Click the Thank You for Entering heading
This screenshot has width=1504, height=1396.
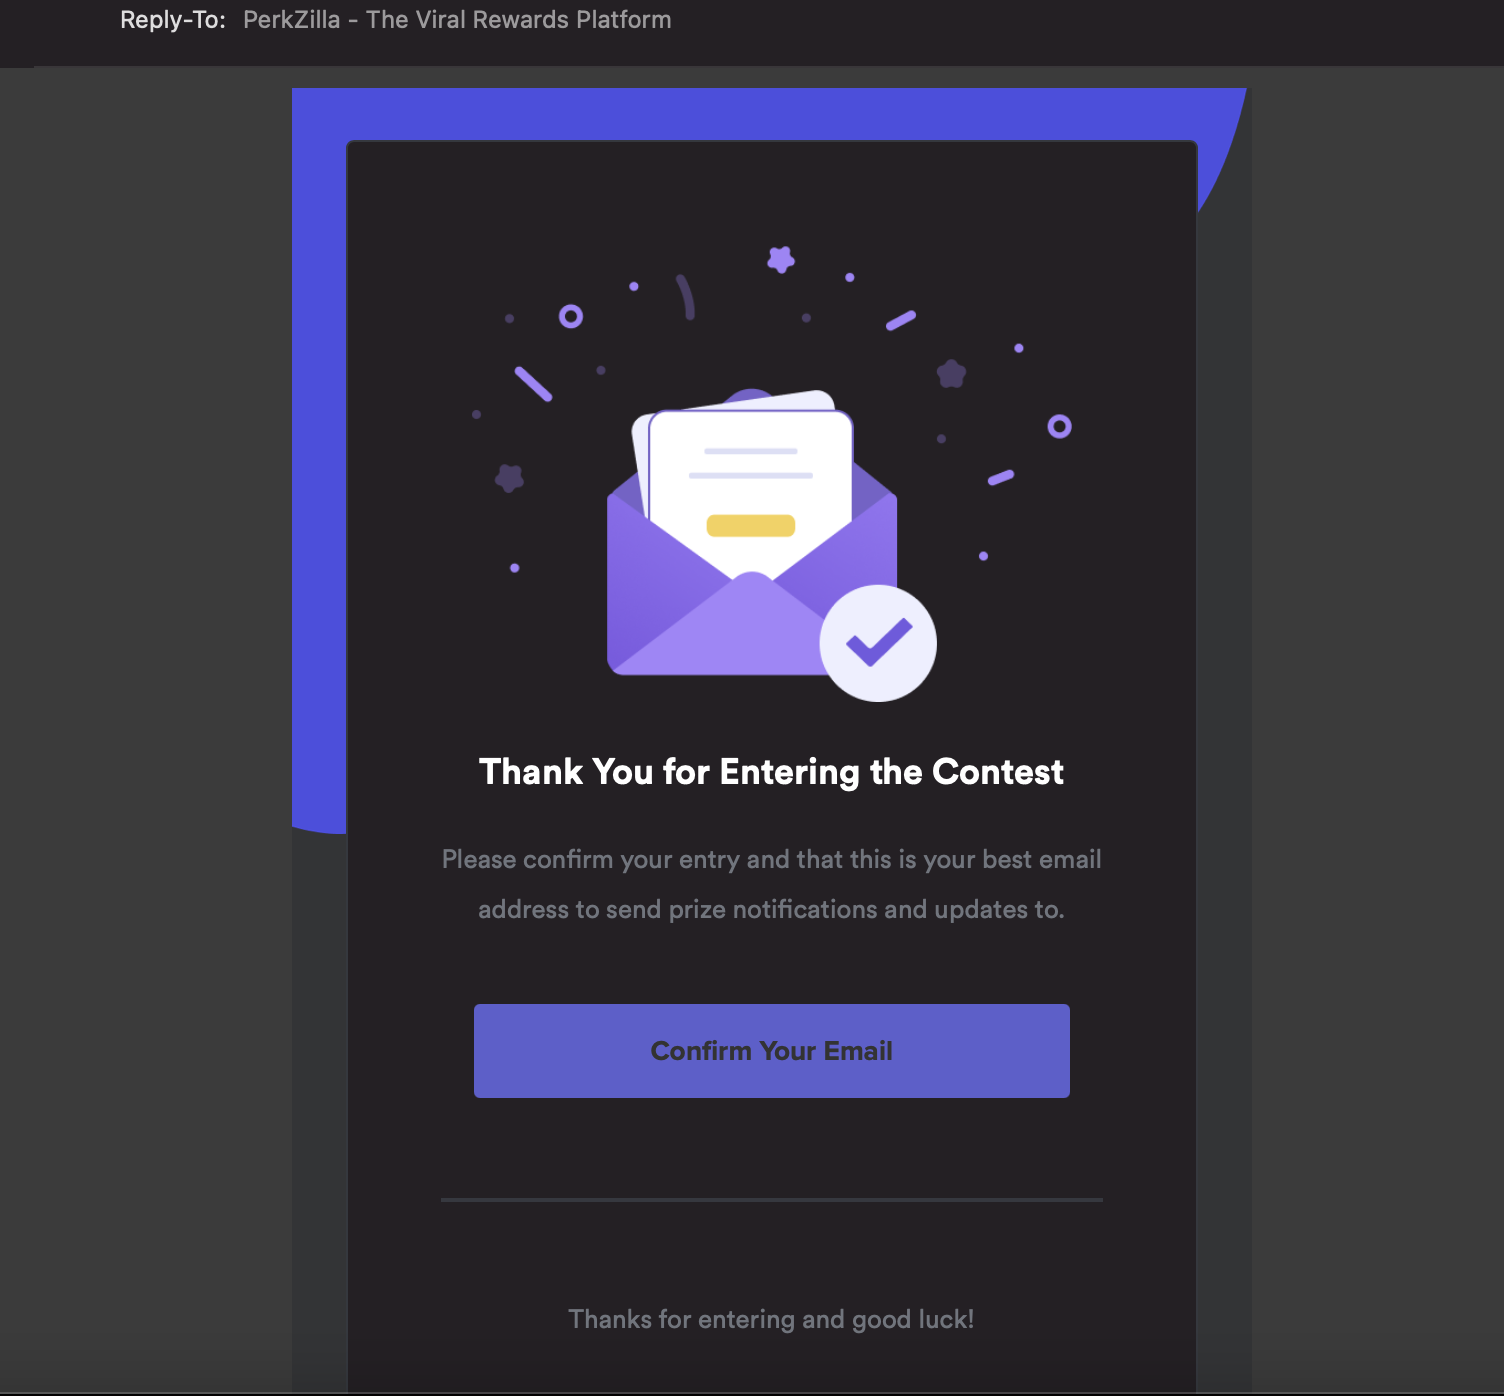point(771,772)
